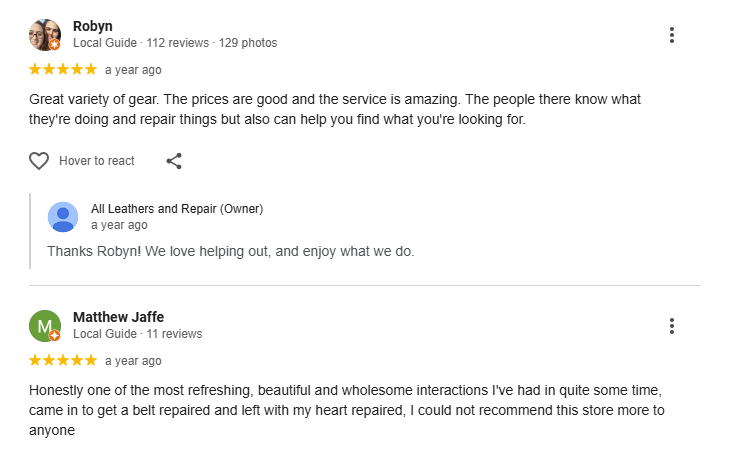Viewport: 734px width, 461px height.
Task: Click "All Leathers and Repair (Owner)" name
Action: click(177, 209)
